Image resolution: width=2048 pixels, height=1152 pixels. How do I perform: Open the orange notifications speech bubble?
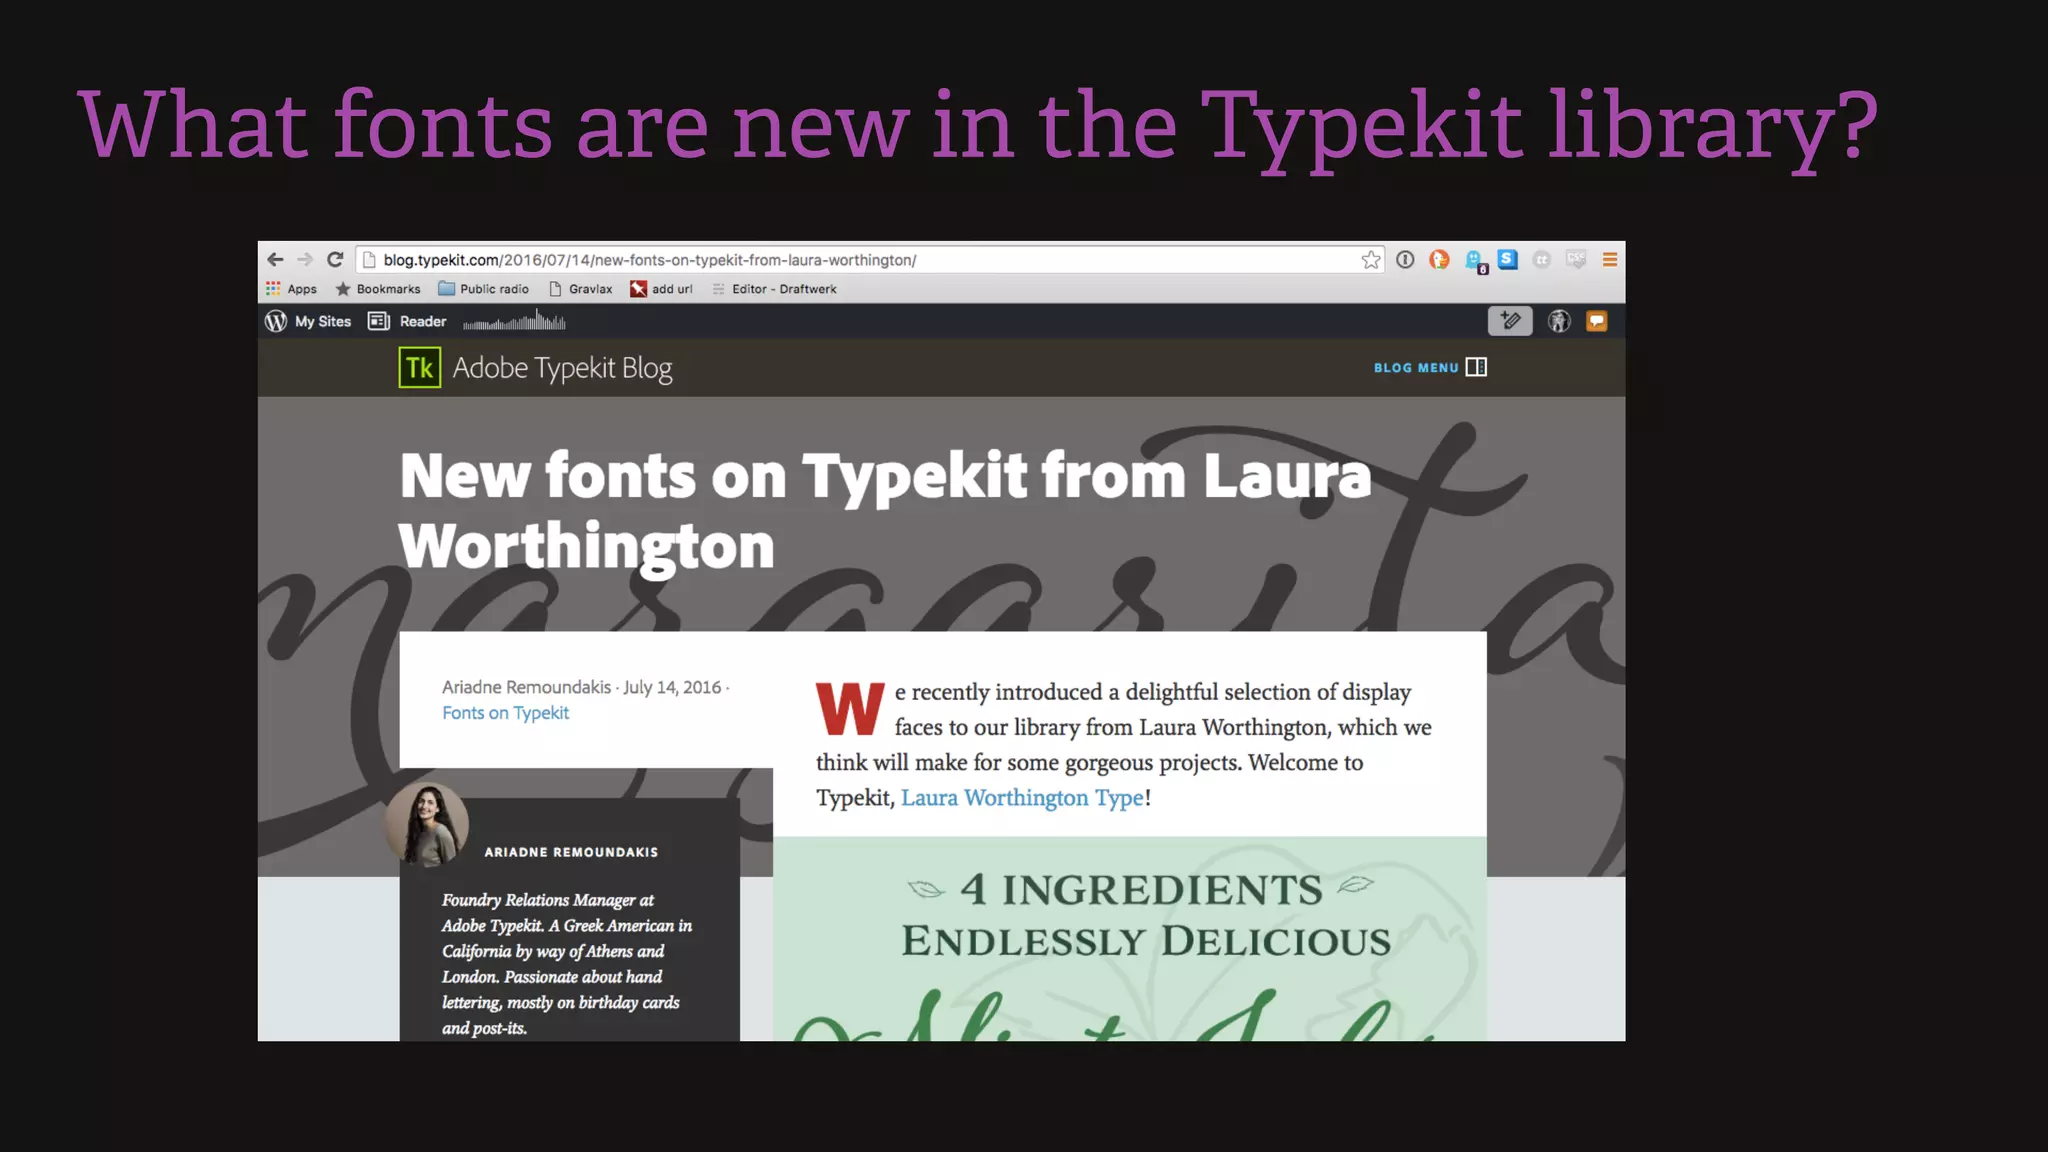point(1597,321)
